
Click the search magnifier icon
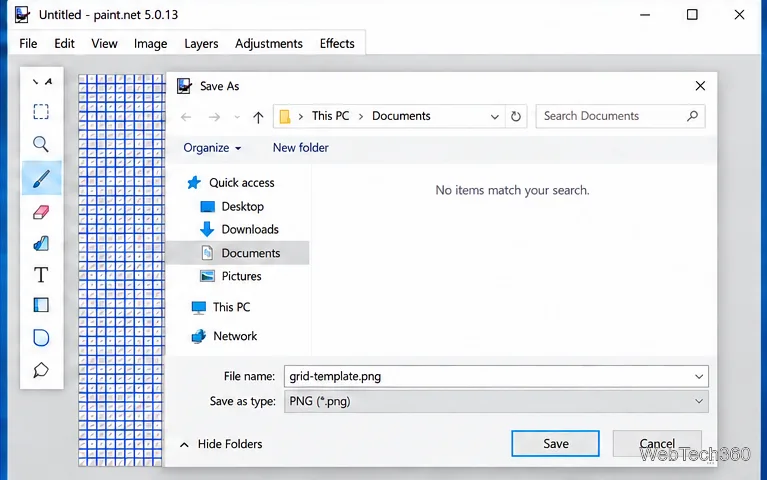point(692,116)
